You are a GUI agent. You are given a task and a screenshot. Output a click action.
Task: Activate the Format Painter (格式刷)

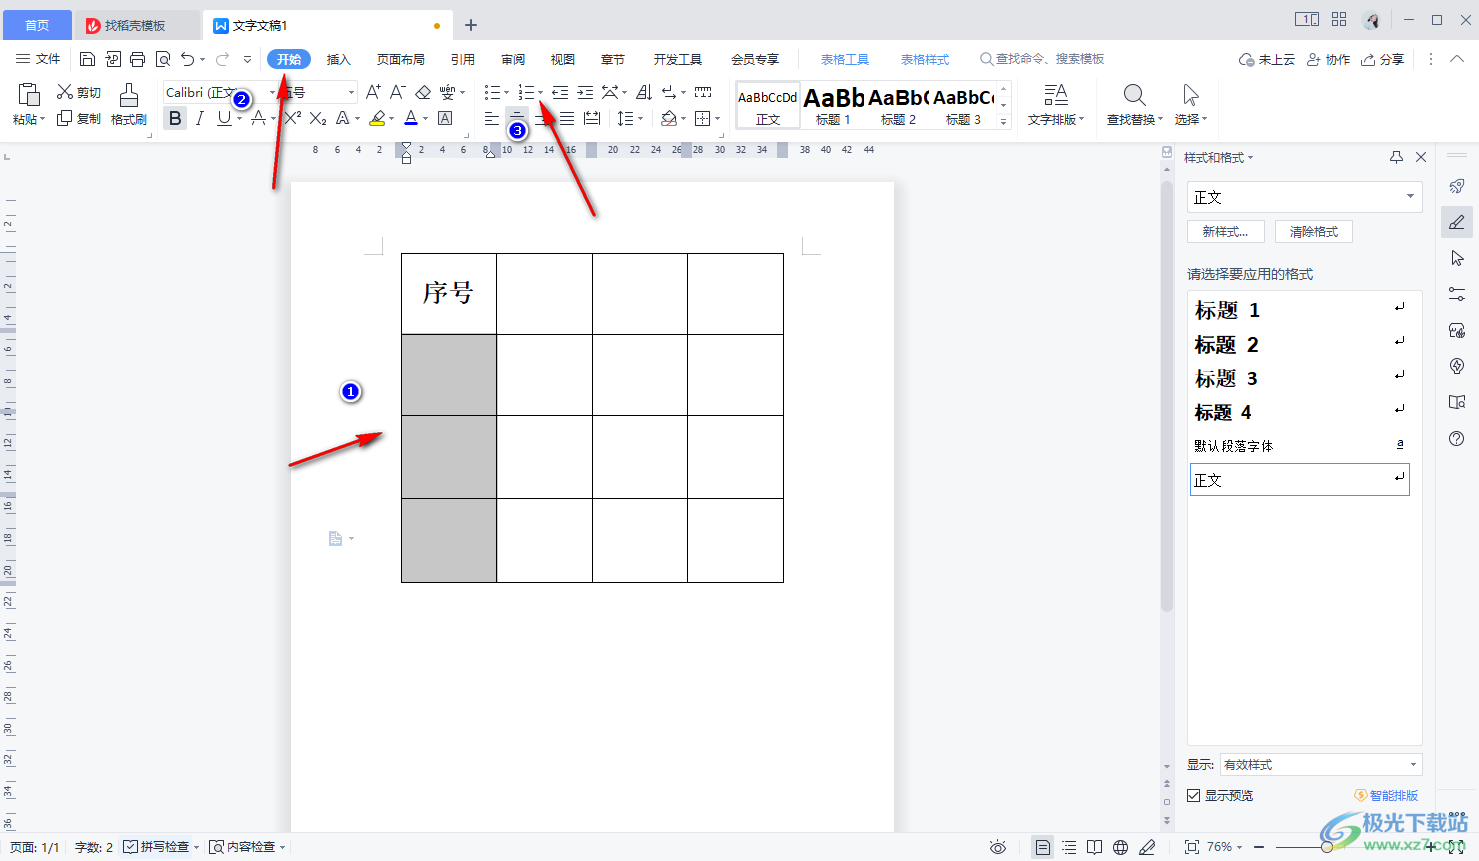tap(128, 104)
